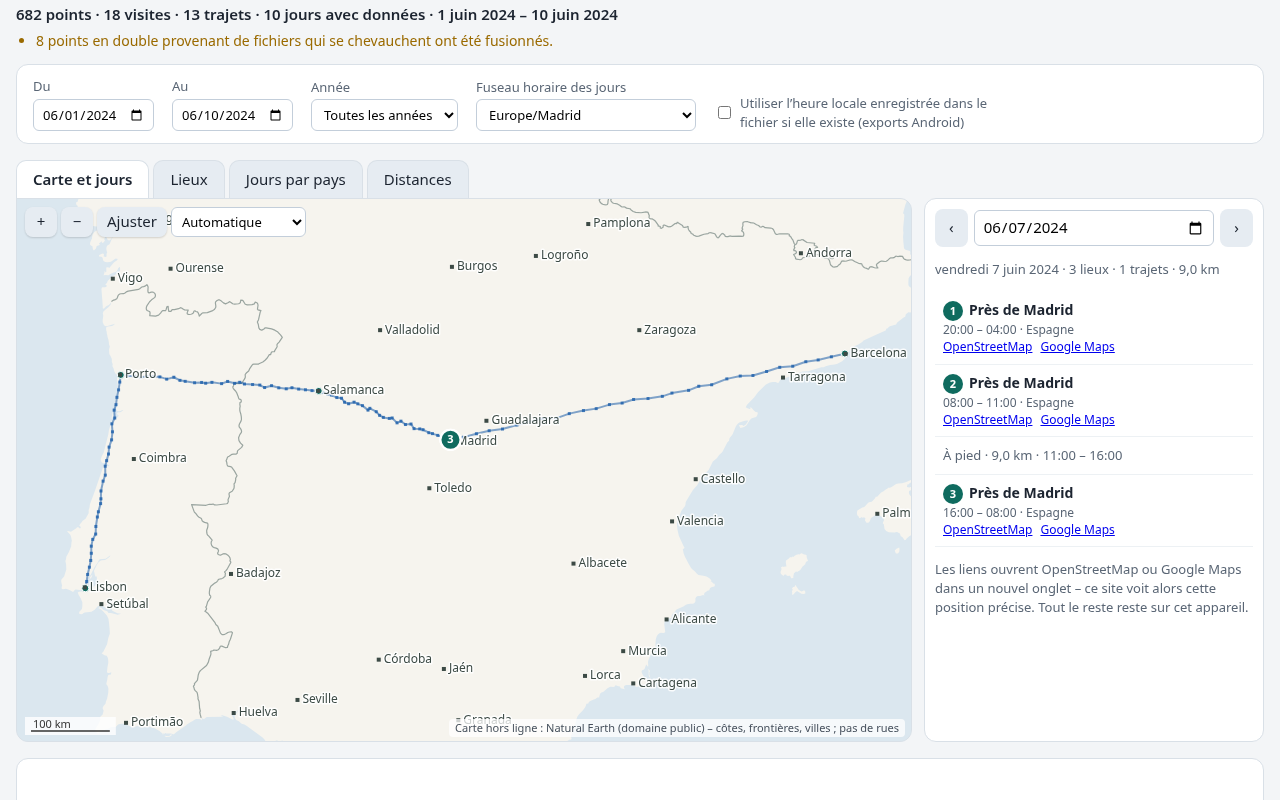Screen dimensions: 1280x800
Task: Zoom out the map with minus button
Action: pos(77,222)
